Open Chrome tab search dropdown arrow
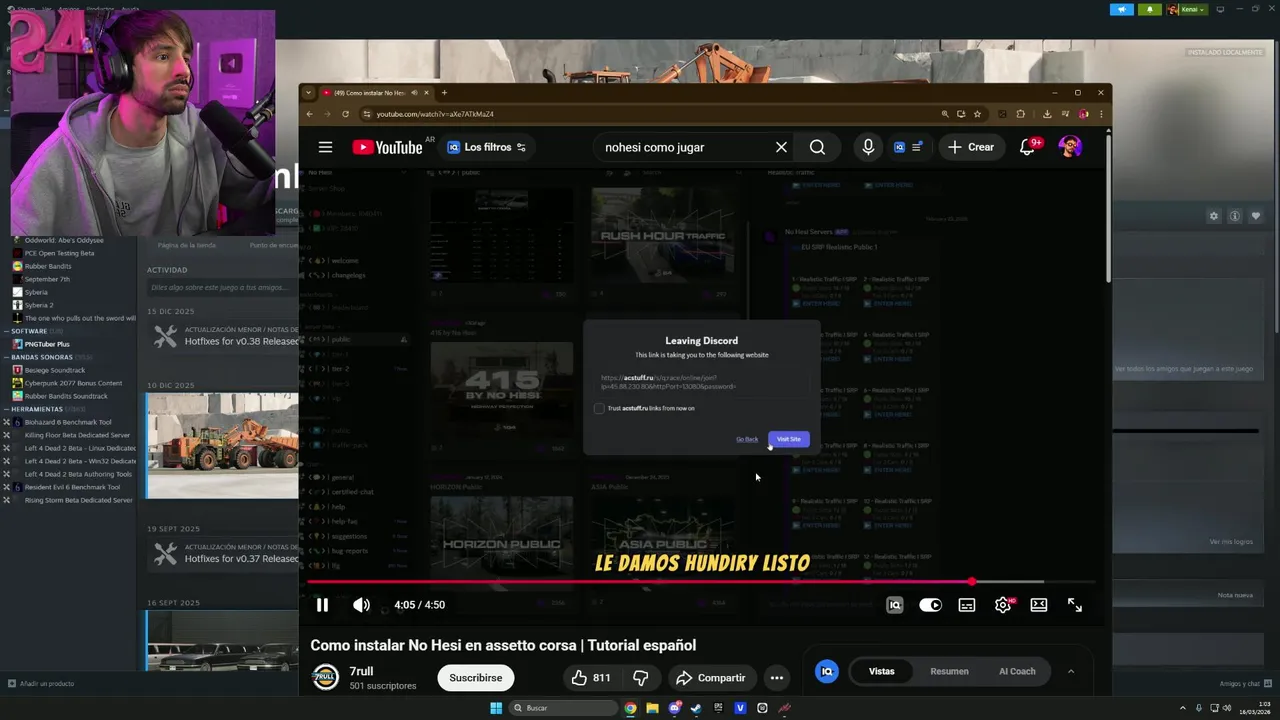 (308, 93)
